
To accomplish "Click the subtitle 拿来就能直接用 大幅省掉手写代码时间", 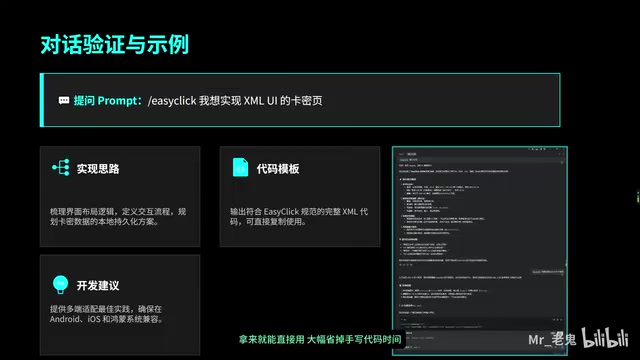I will [x=320, y=339].
